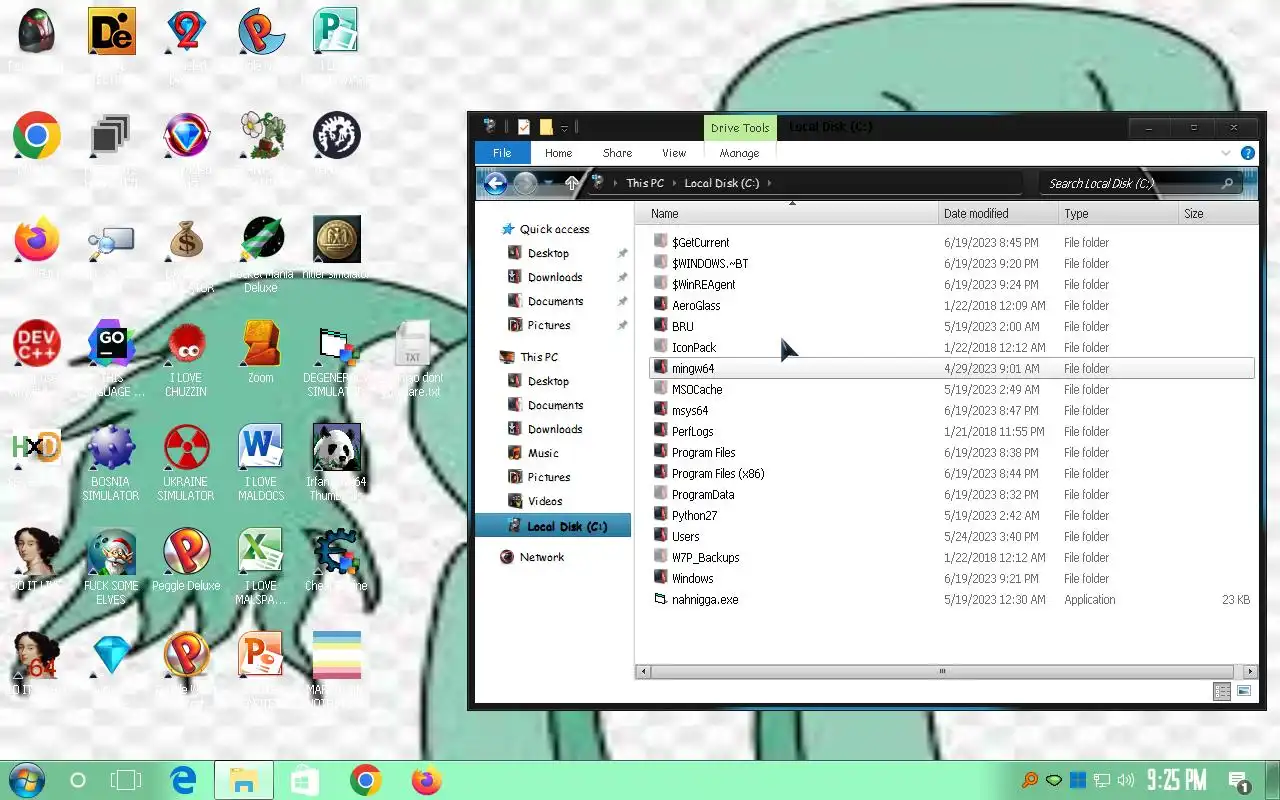The height and width of the screenshot is (800, 1280).
Task: Open Explorer help via blue question mark
Action: coord(1247,153)
